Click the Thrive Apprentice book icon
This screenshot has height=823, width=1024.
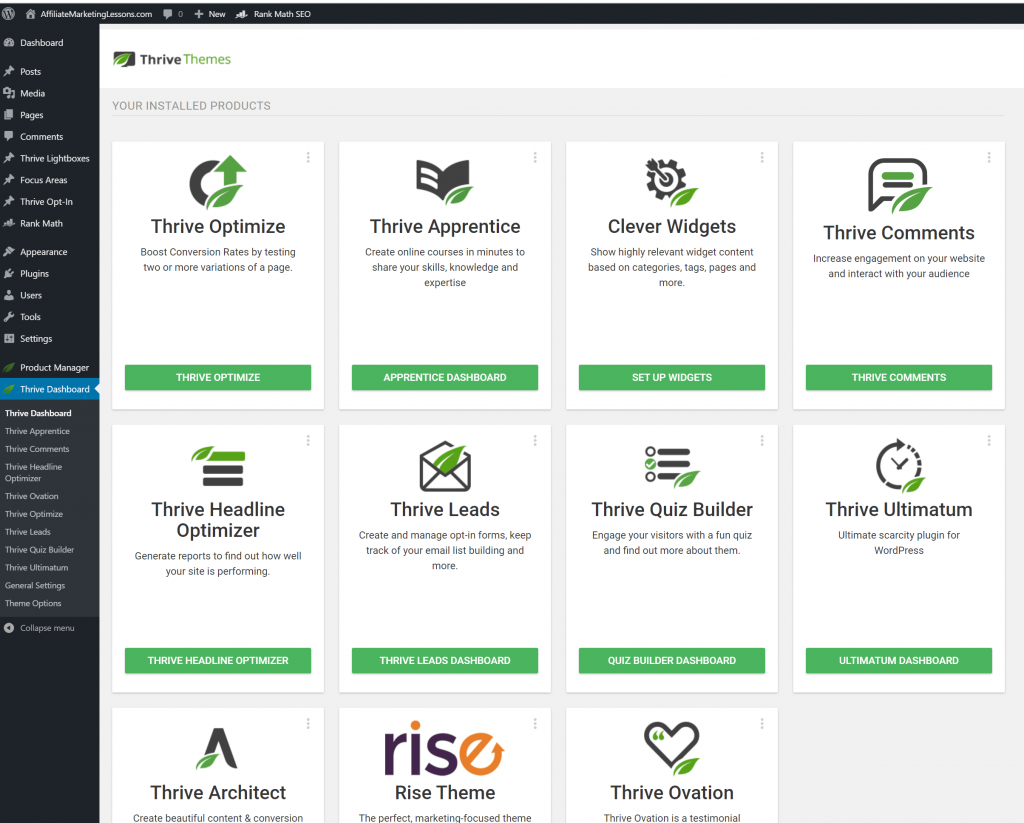tap(444, 182)
